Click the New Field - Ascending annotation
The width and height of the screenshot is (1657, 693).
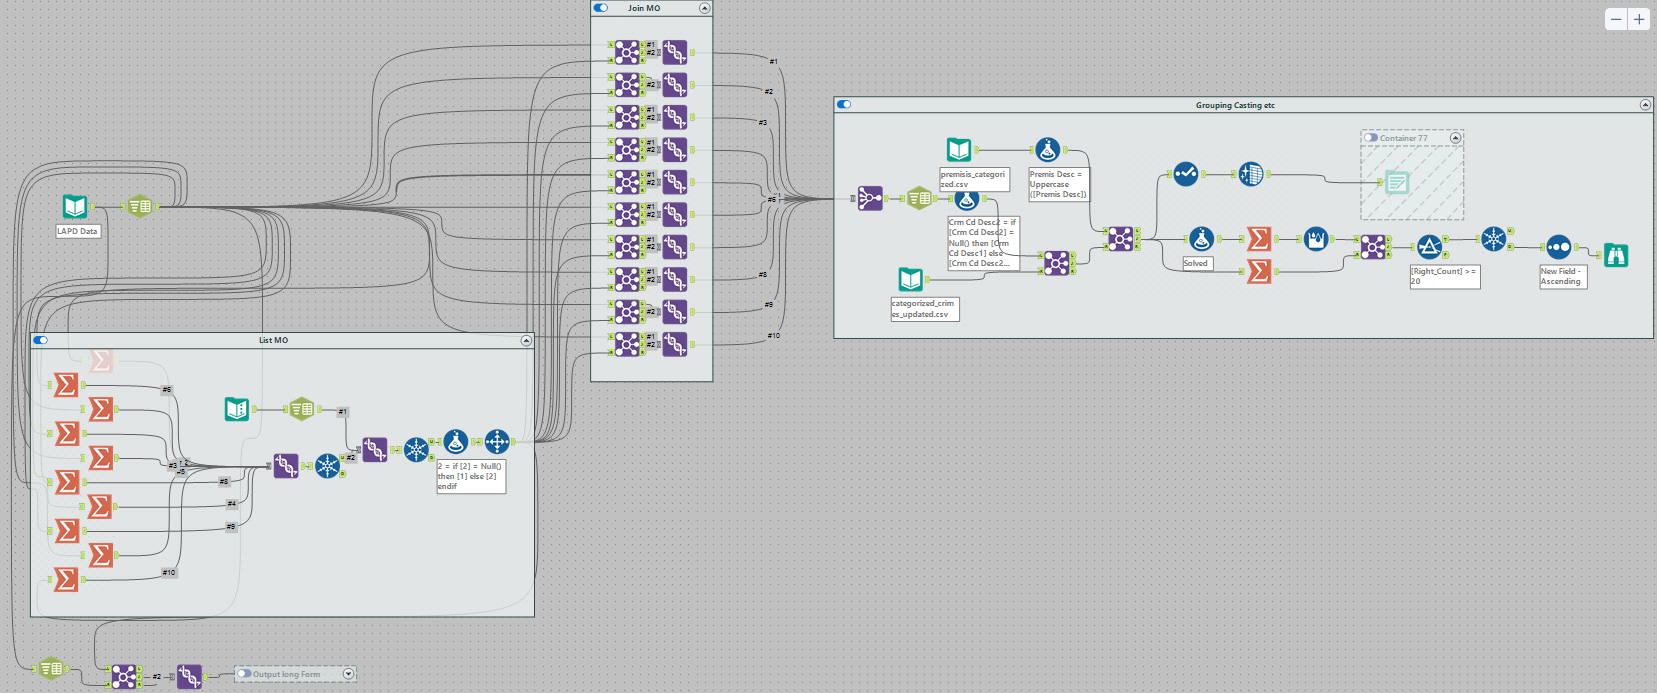click(1563, 277)
